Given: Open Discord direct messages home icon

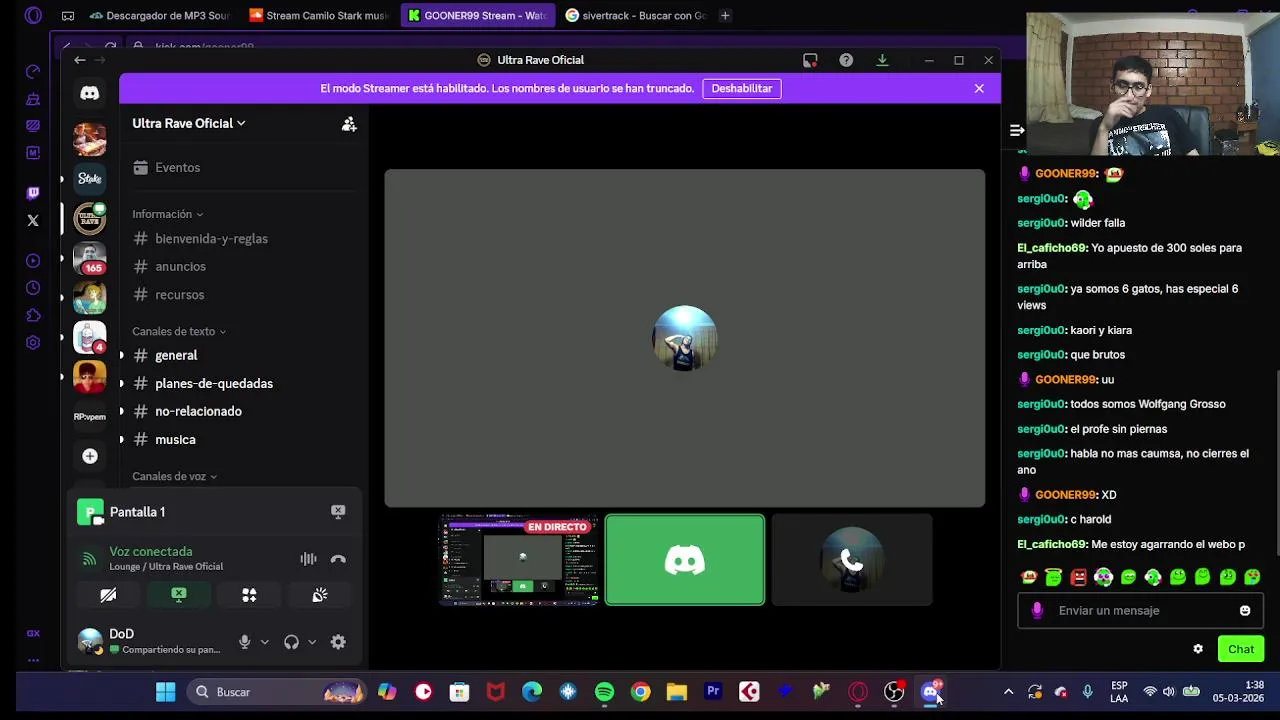Looking at the screenshot, I should pyautogui.click(x=90, y=93).
